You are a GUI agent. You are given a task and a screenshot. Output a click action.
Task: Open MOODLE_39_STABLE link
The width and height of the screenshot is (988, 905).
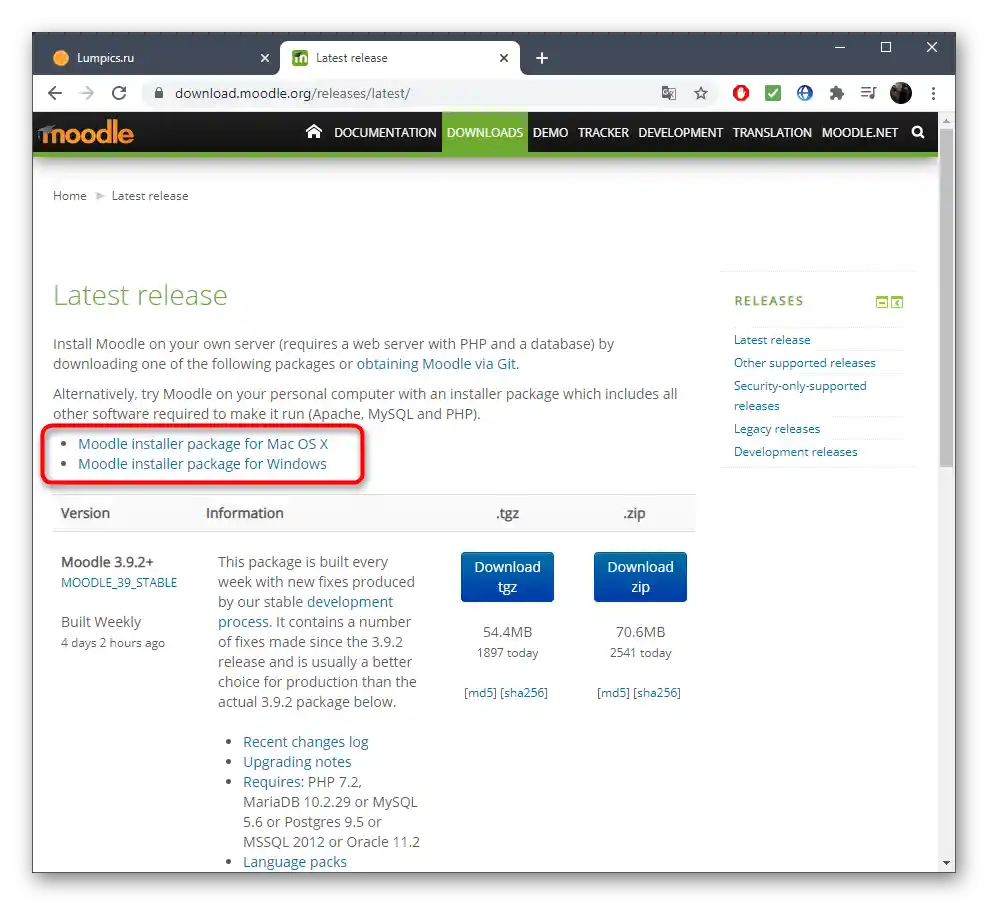[x=119, y=582]
